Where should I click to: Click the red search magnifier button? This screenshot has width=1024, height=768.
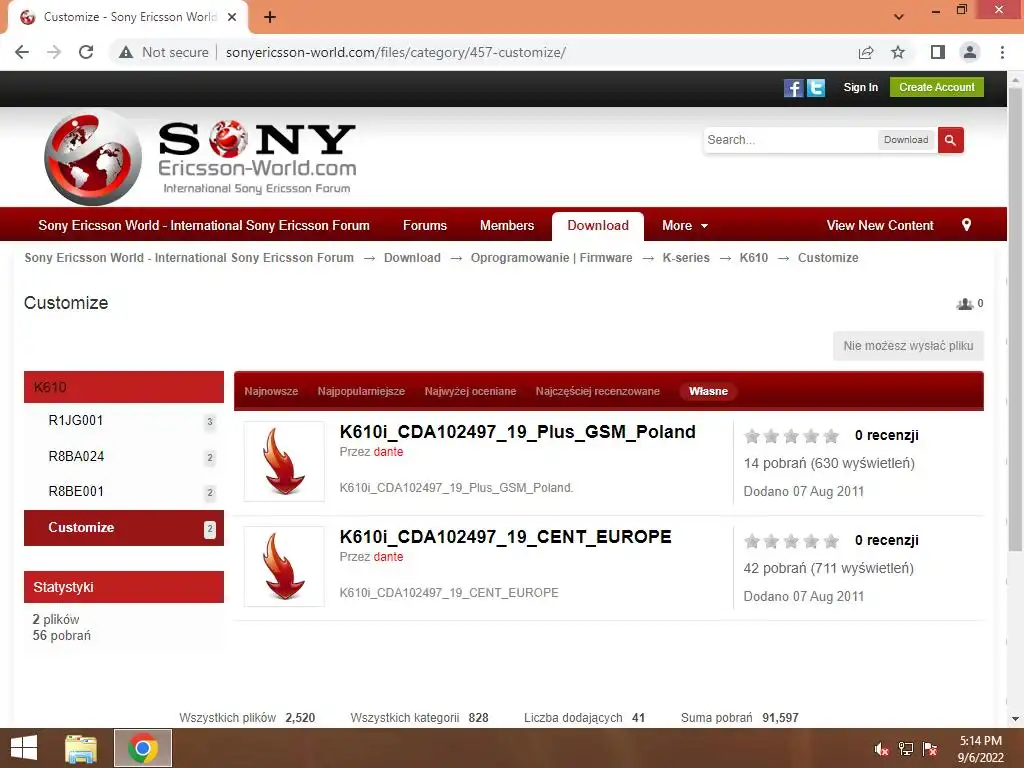pyautogui.click(x=950, y=140)
